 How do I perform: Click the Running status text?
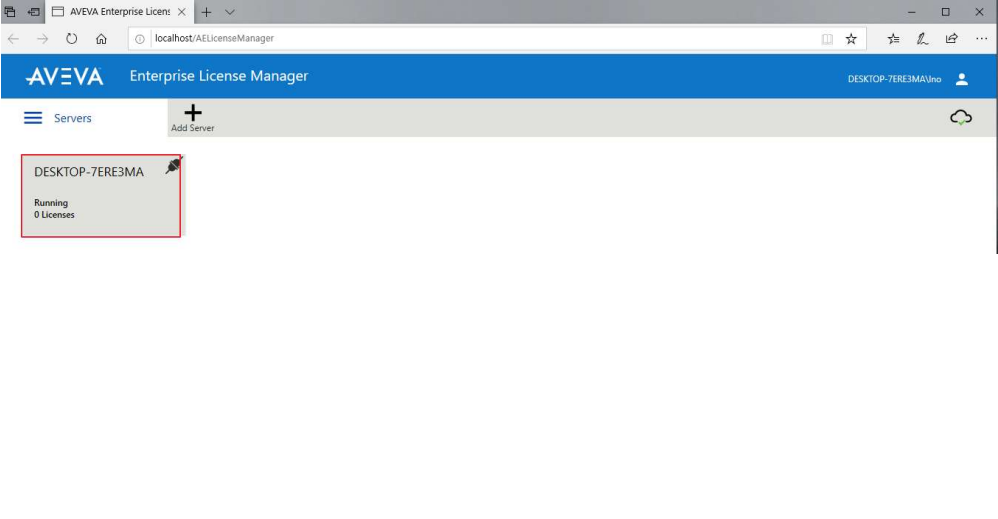[51, 203]
